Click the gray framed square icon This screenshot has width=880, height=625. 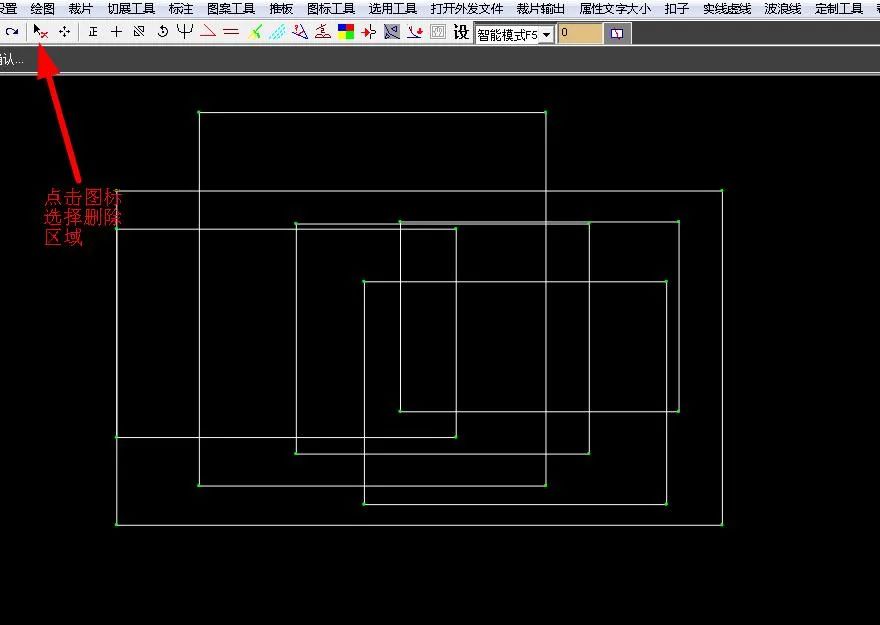coord(438,32)
